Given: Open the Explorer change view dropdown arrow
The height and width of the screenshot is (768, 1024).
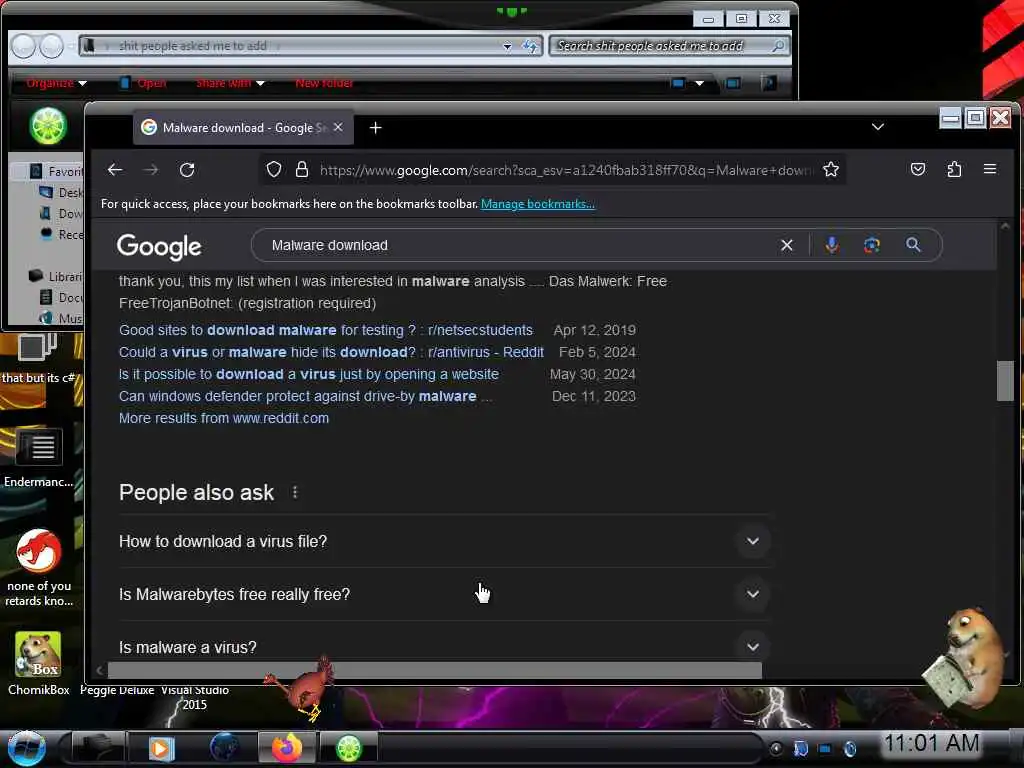Looking at the screenshot, I should click(x=699, y=83).
